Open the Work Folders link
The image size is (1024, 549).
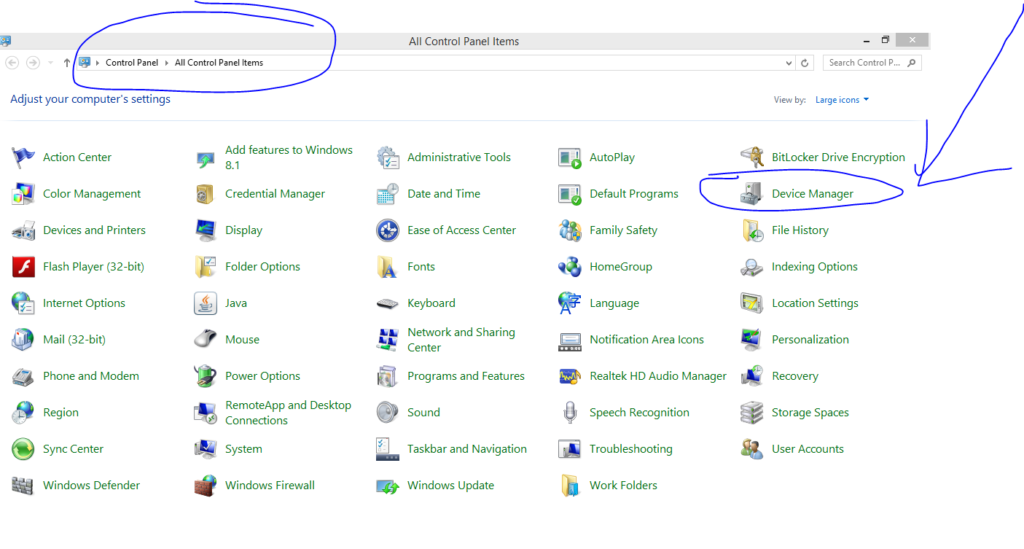click(x=623, y=486)
